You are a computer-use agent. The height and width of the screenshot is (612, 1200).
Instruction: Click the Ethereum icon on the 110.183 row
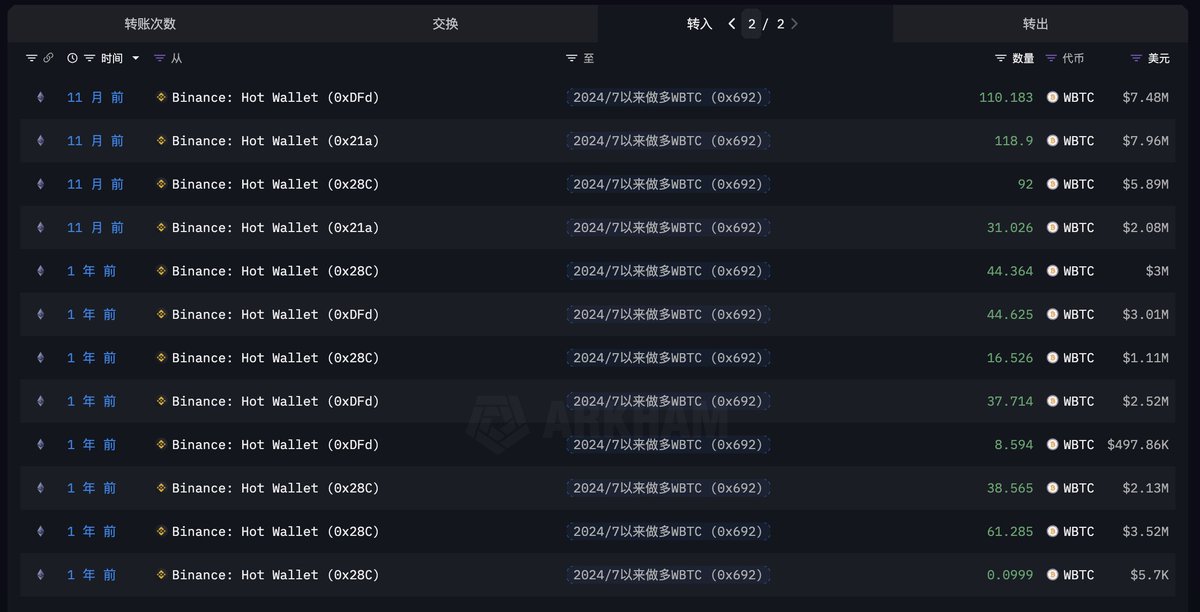coord(41,98)
